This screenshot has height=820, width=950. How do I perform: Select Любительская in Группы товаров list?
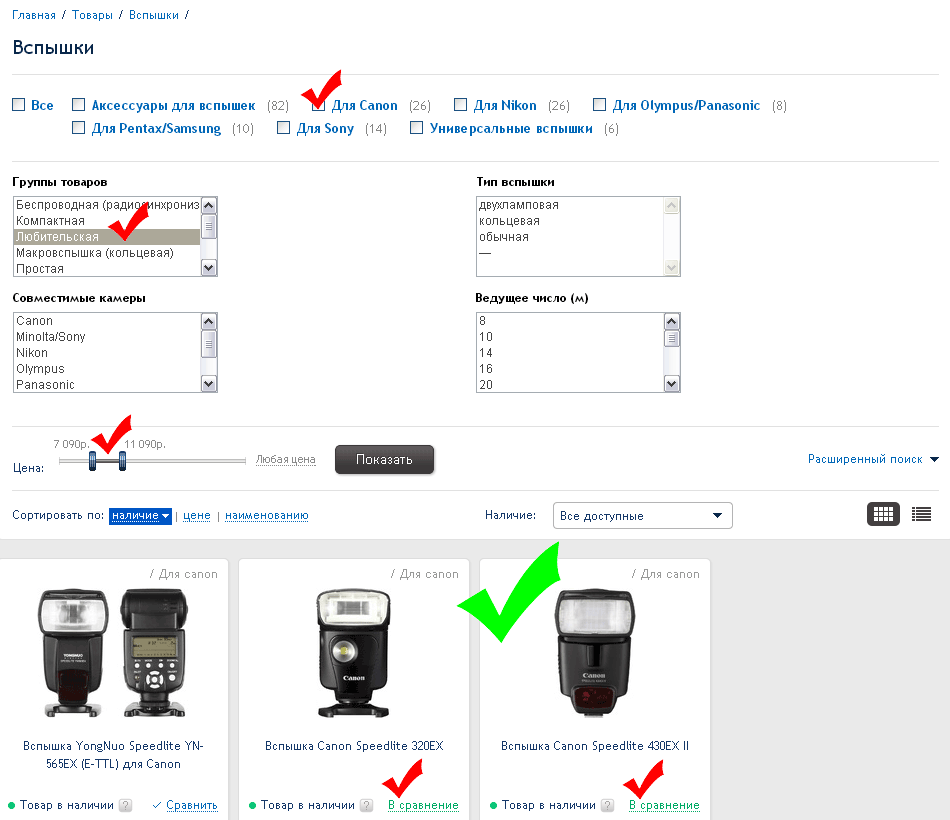tap(107, 236)
